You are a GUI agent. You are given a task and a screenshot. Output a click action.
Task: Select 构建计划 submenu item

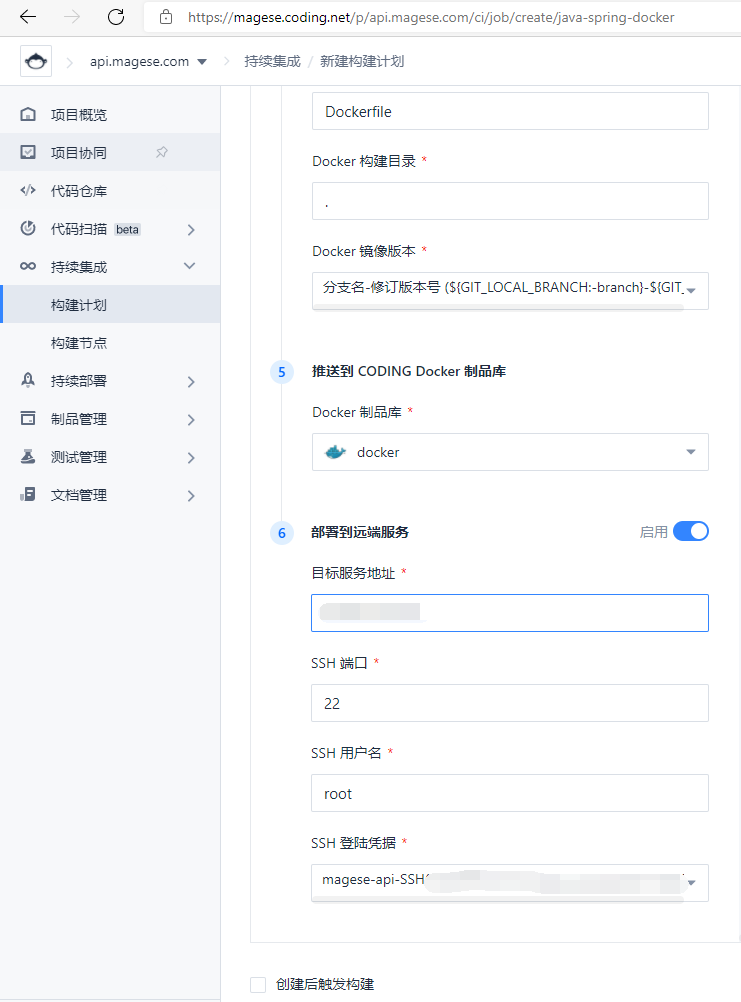[110, 304]
